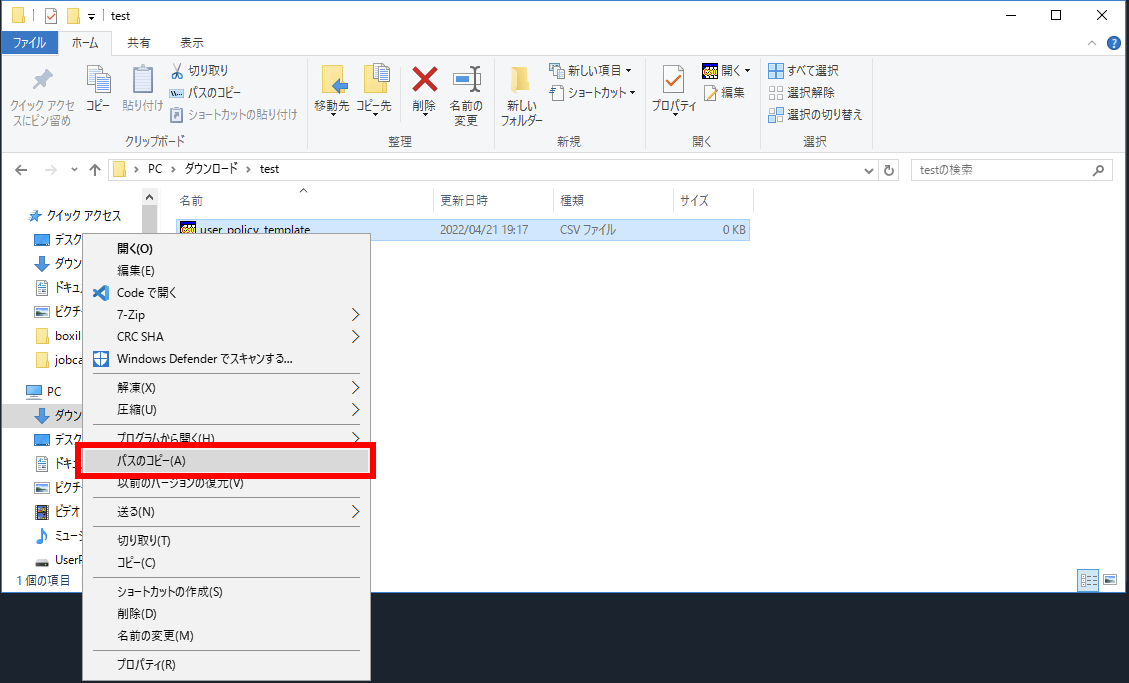This screenshot has width=1129, height=683.
Task: Expand 解凍(X) submenu
Action: [x=227, y=388]
